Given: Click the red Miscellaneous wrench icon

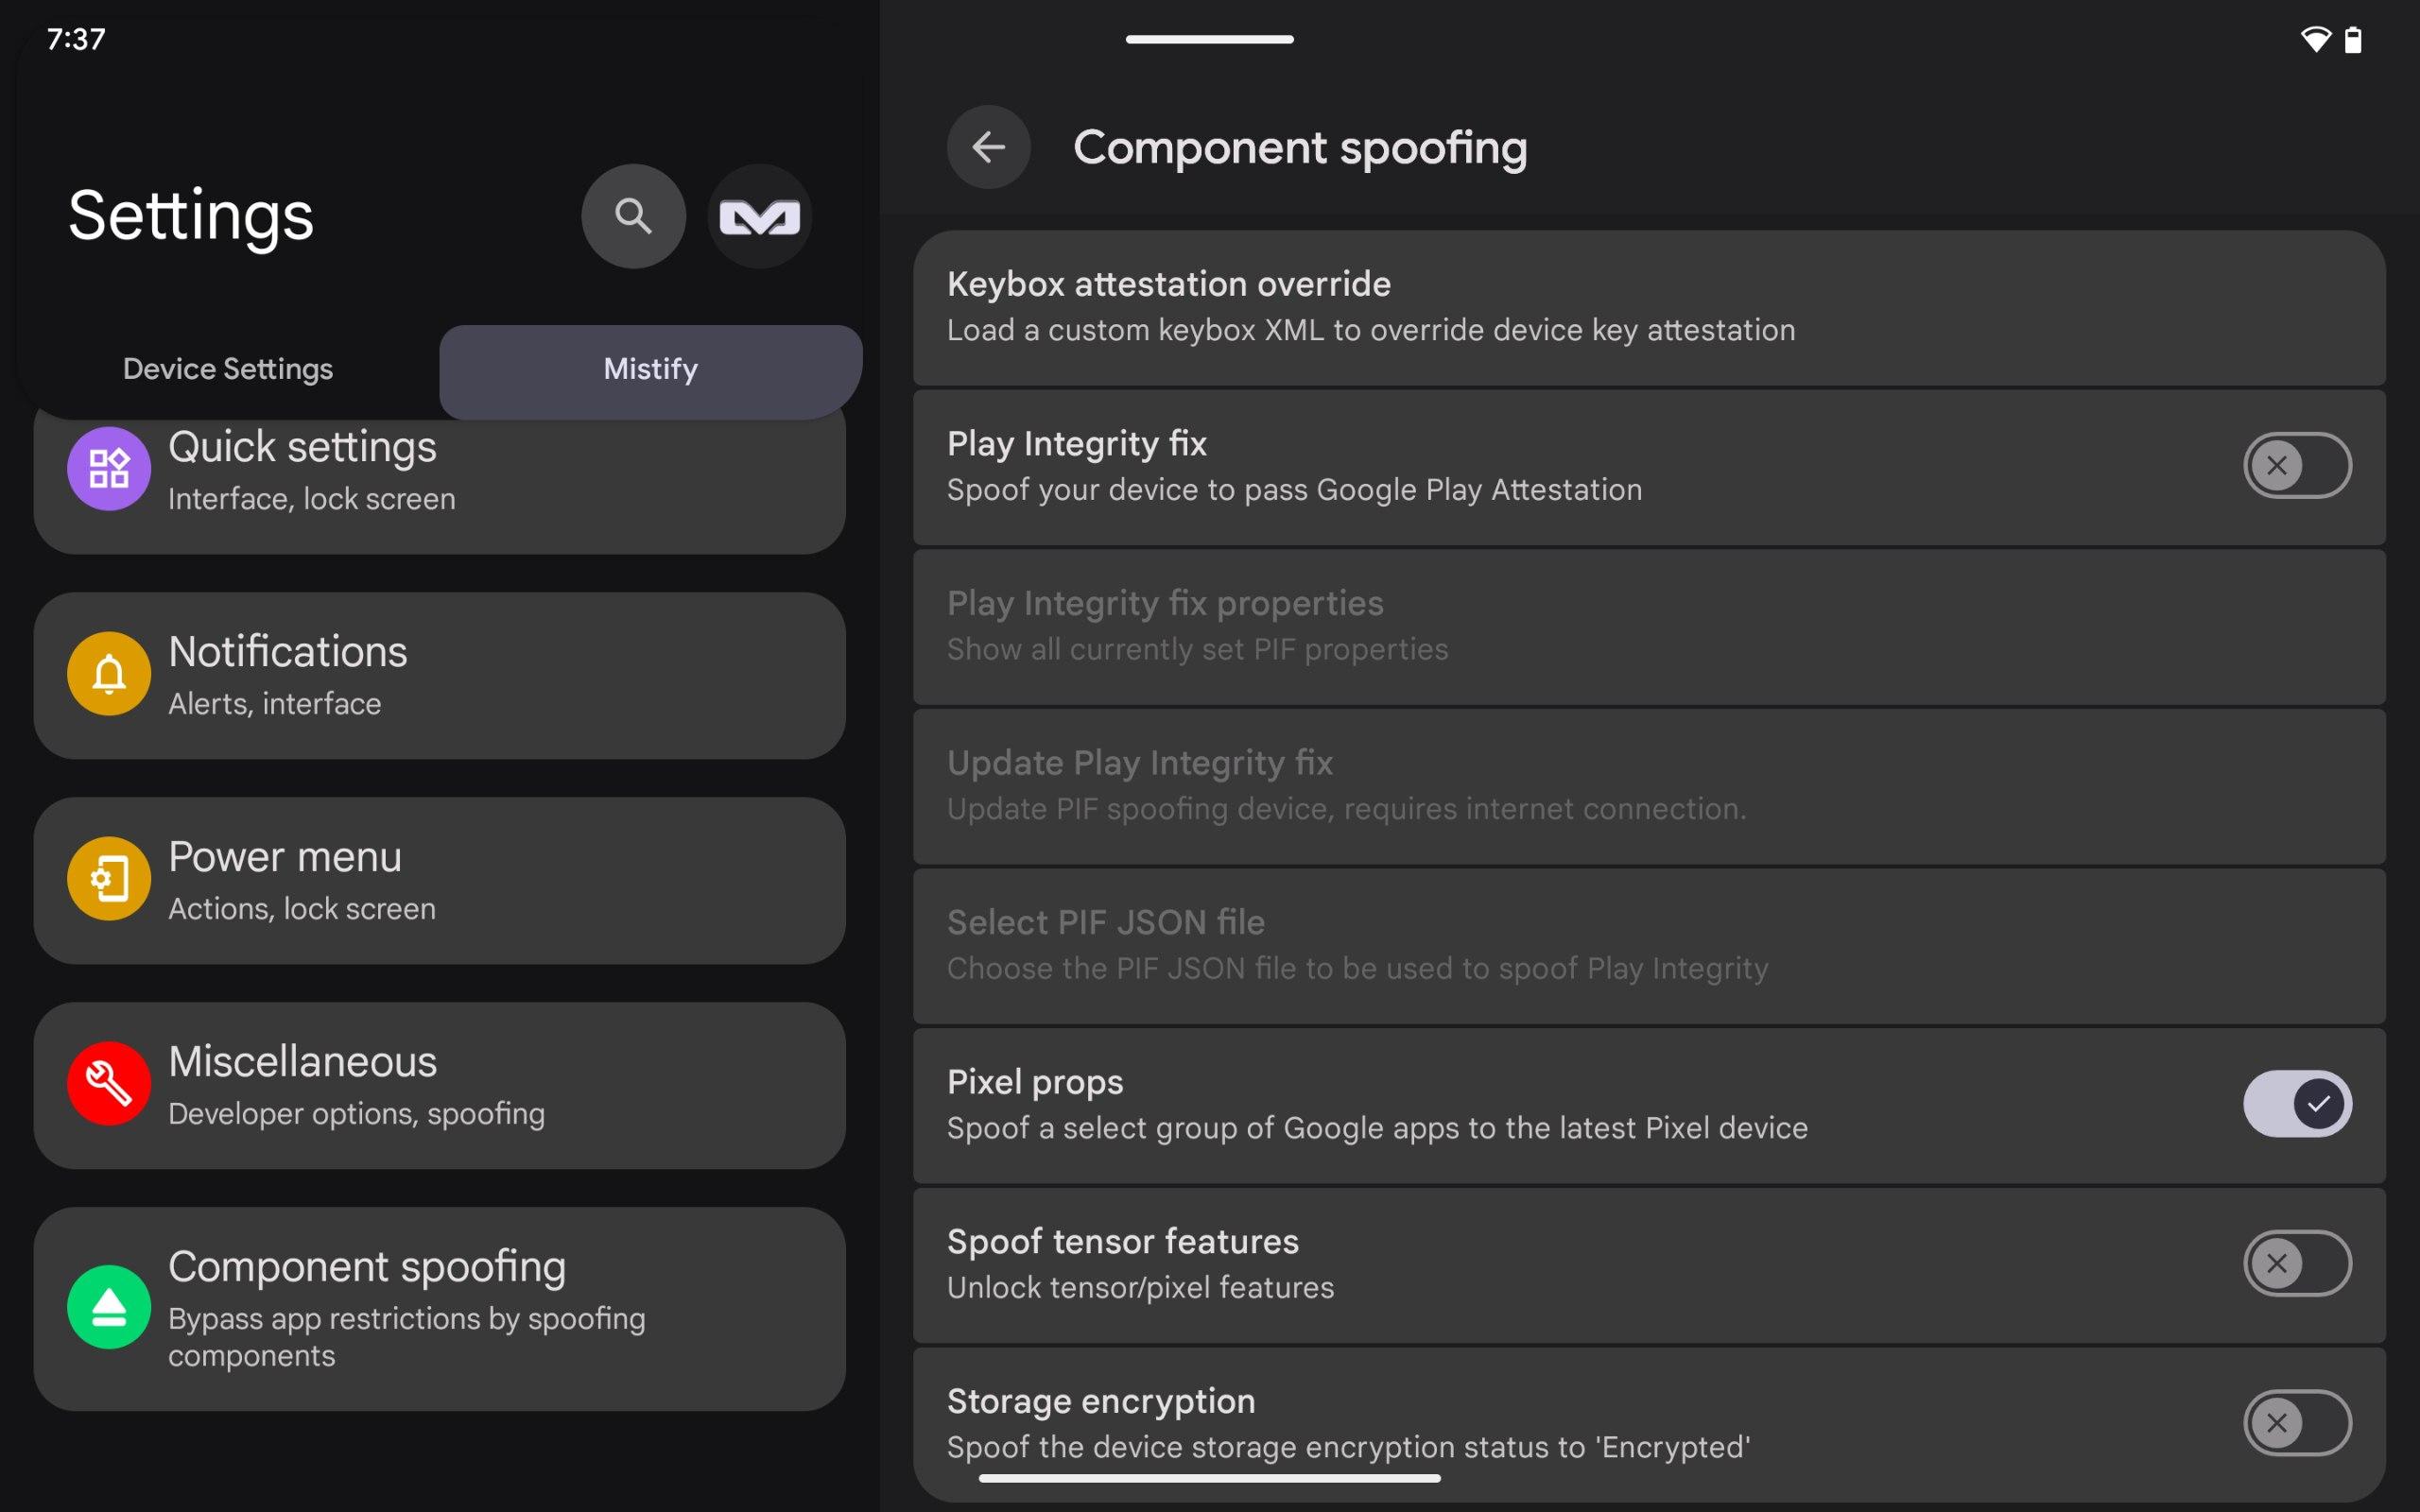Looking at the screenshot, I should 109,1084.
